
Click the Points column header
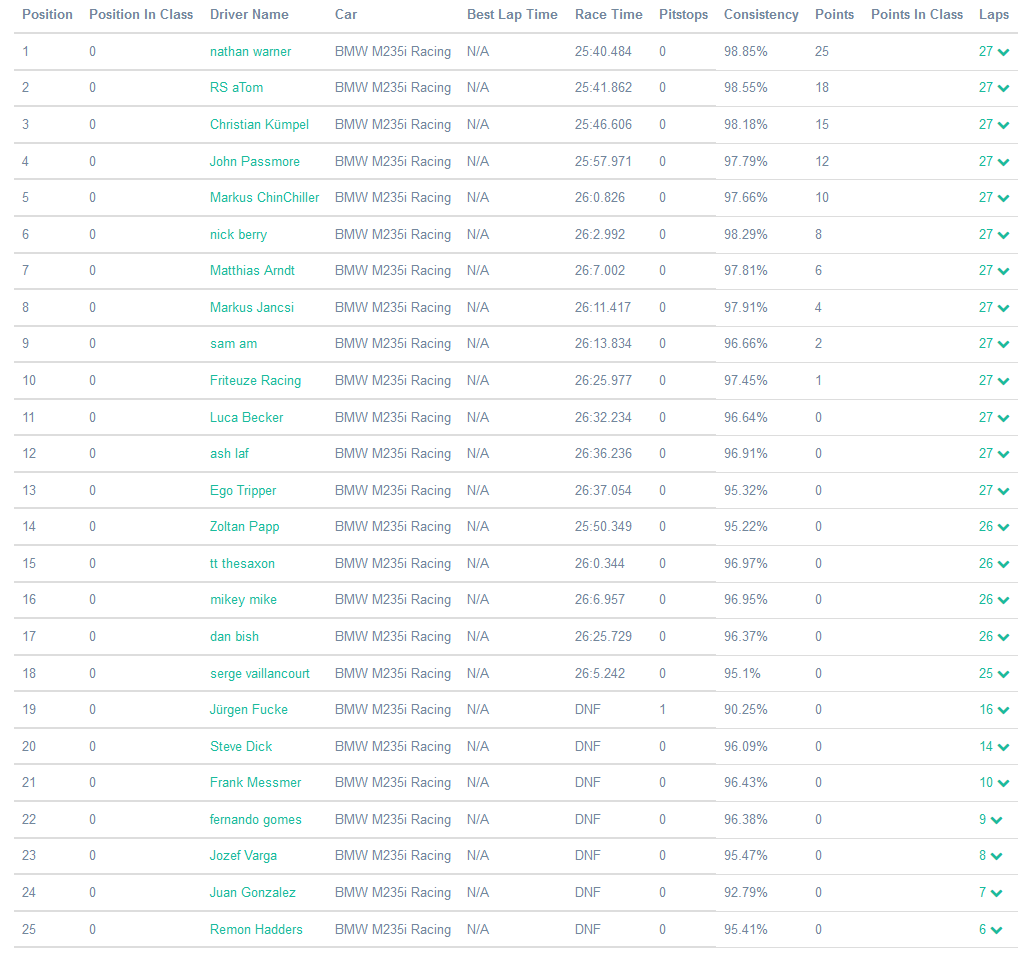coord(834,15)
